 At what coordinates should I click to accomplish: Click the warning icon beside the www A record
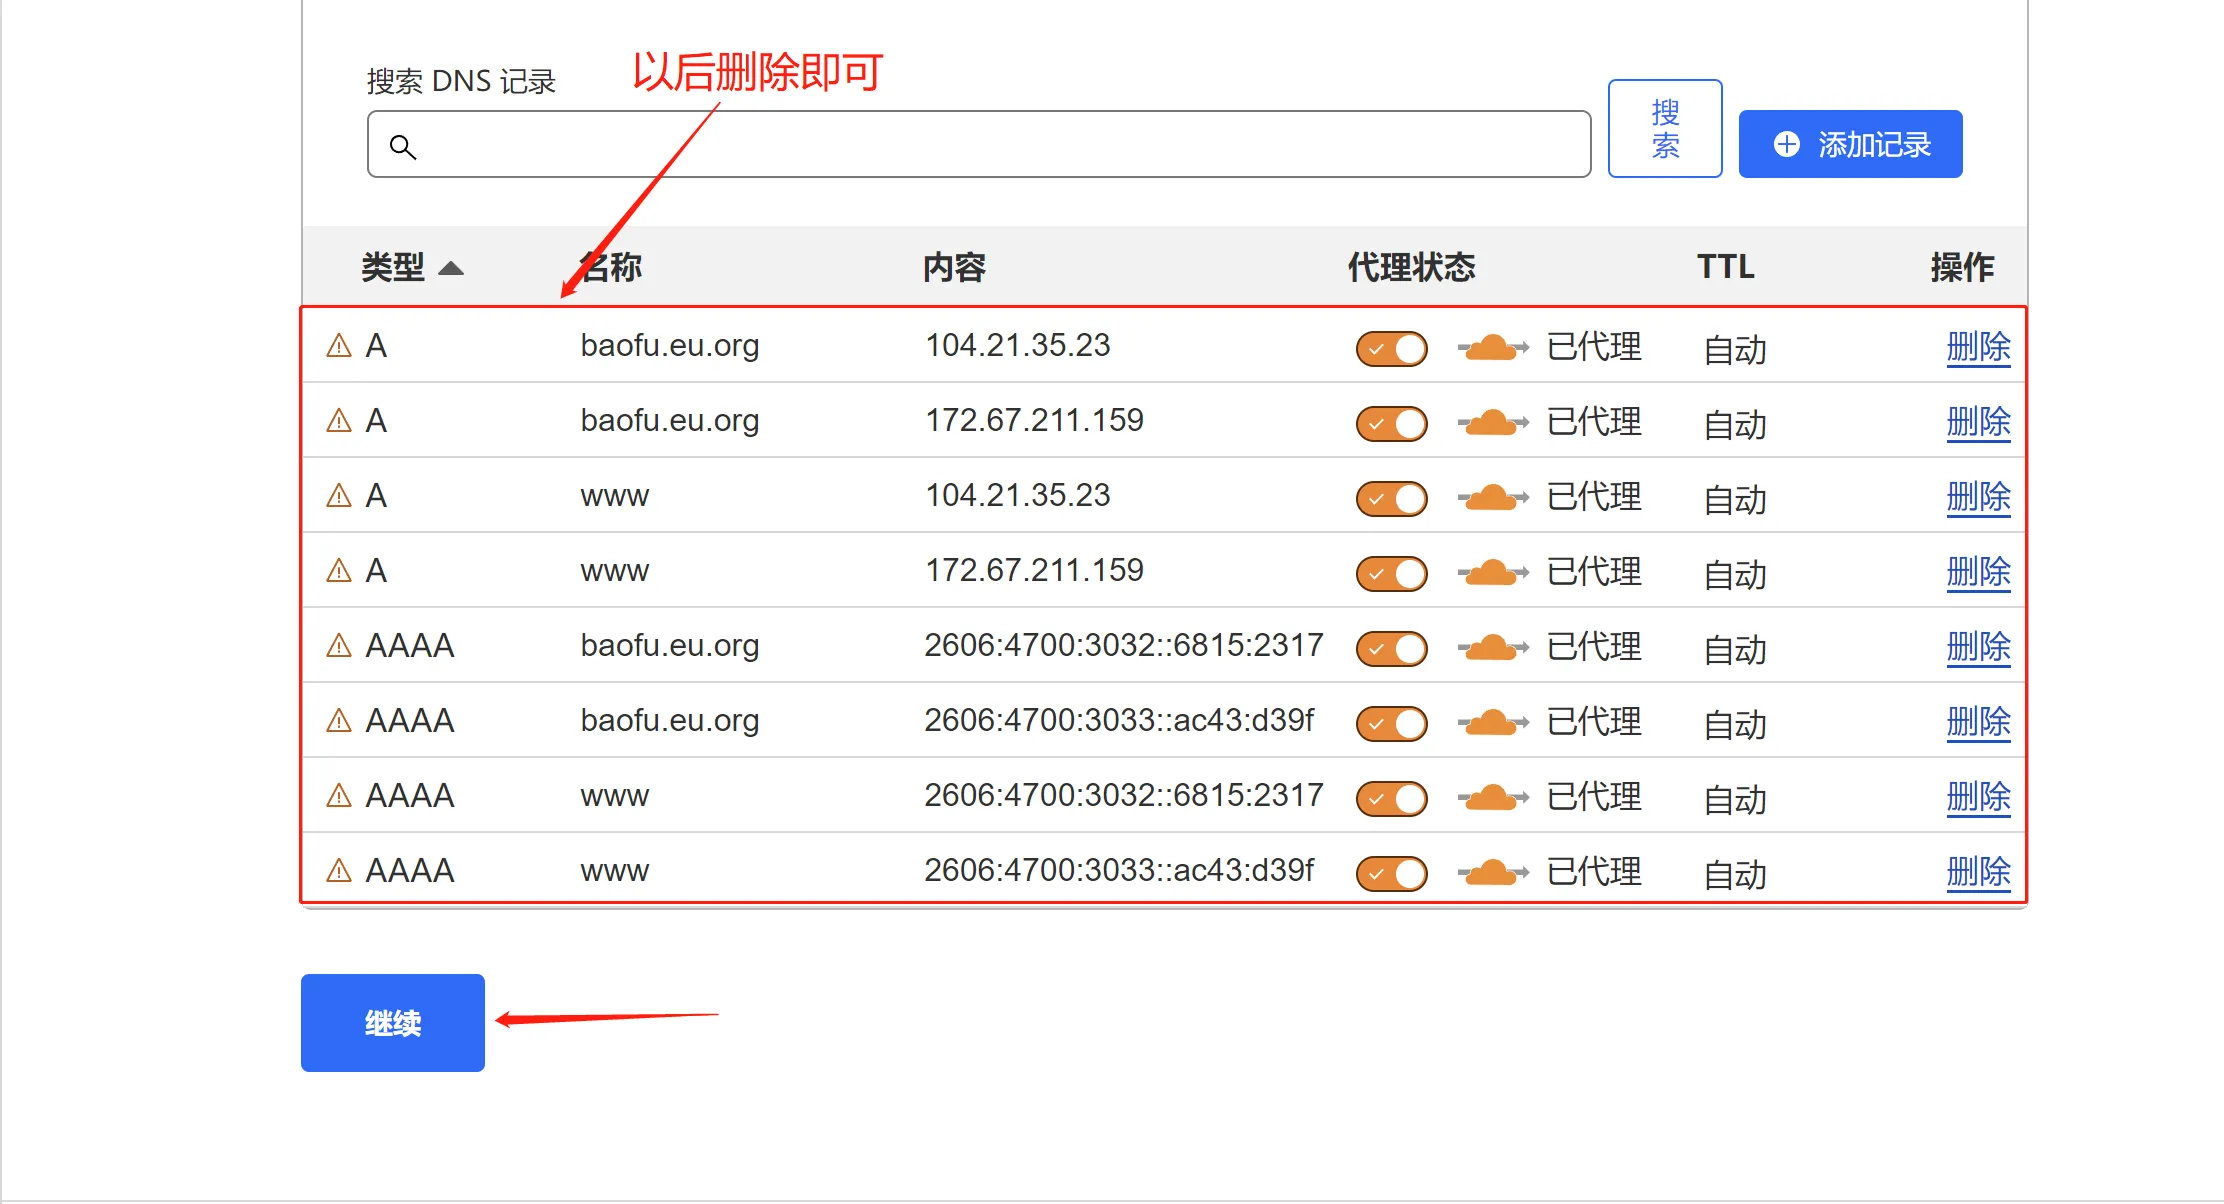pos(338,495)
